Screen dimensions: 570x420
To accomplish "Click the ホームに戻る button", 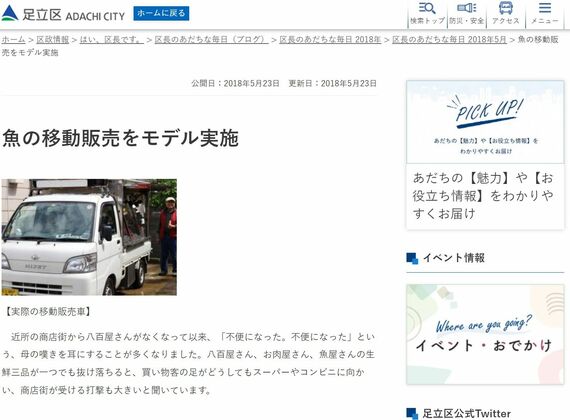I will [x=161, y=13].
